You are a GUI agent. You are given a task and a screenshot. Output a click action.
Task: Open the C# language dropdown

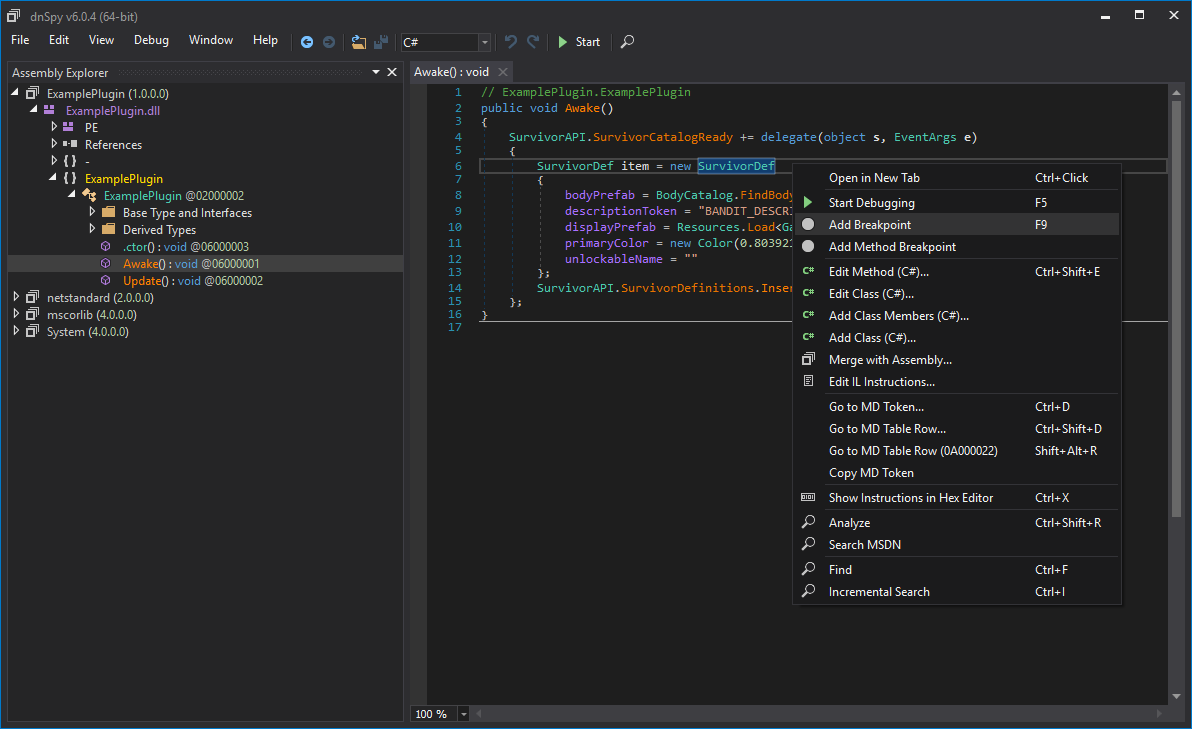(484, 42)
